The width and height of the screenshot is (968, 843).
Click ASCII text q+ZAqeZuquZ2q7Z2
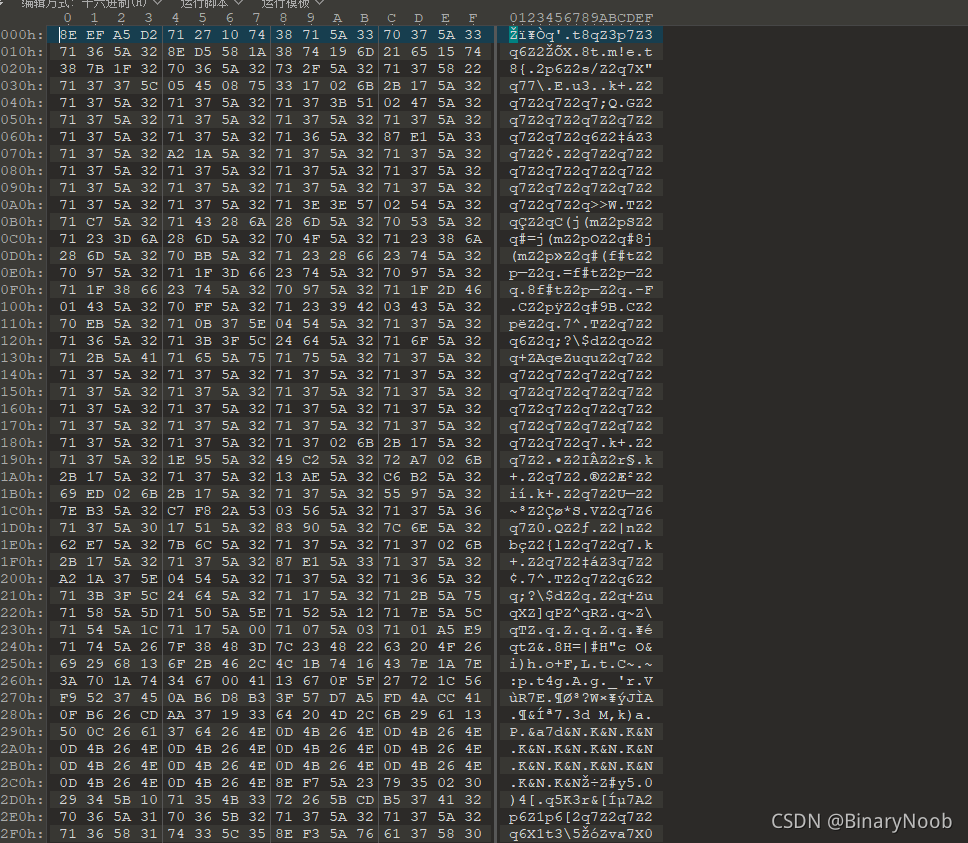[581, 358]
